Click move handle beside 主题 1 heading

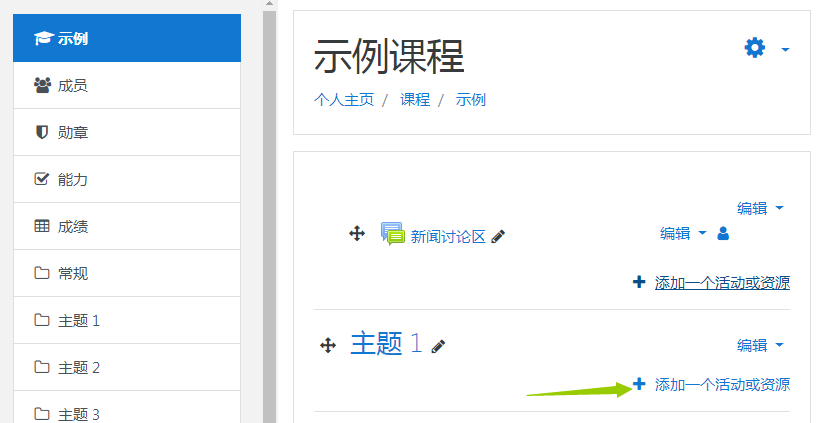pos(327,345)
